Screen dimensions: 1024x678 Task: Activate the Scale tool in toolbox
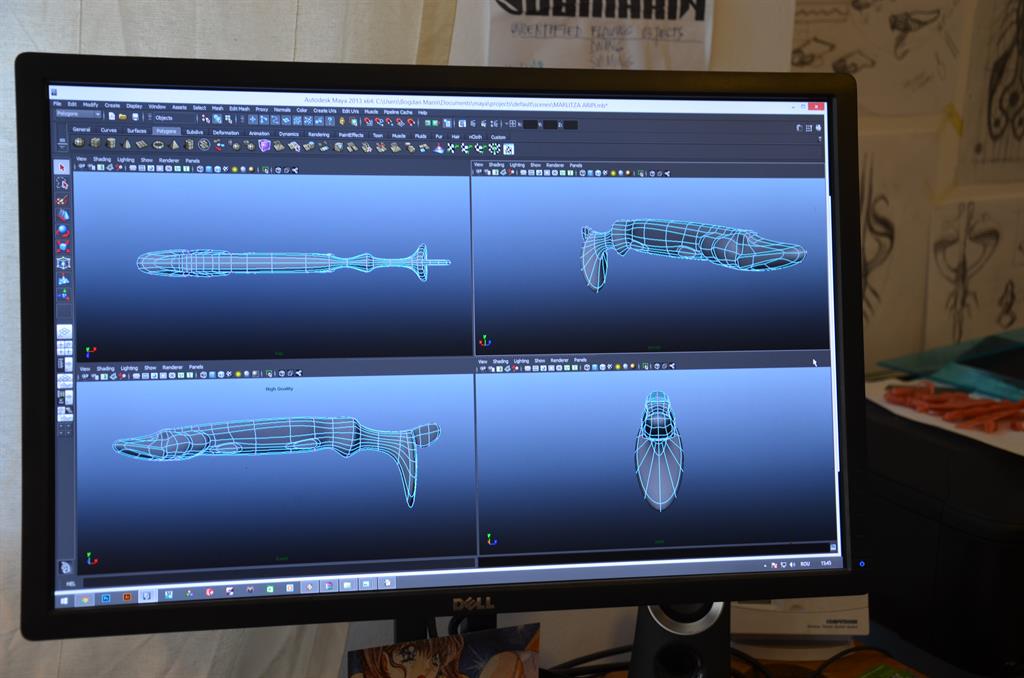coord(63,246)
